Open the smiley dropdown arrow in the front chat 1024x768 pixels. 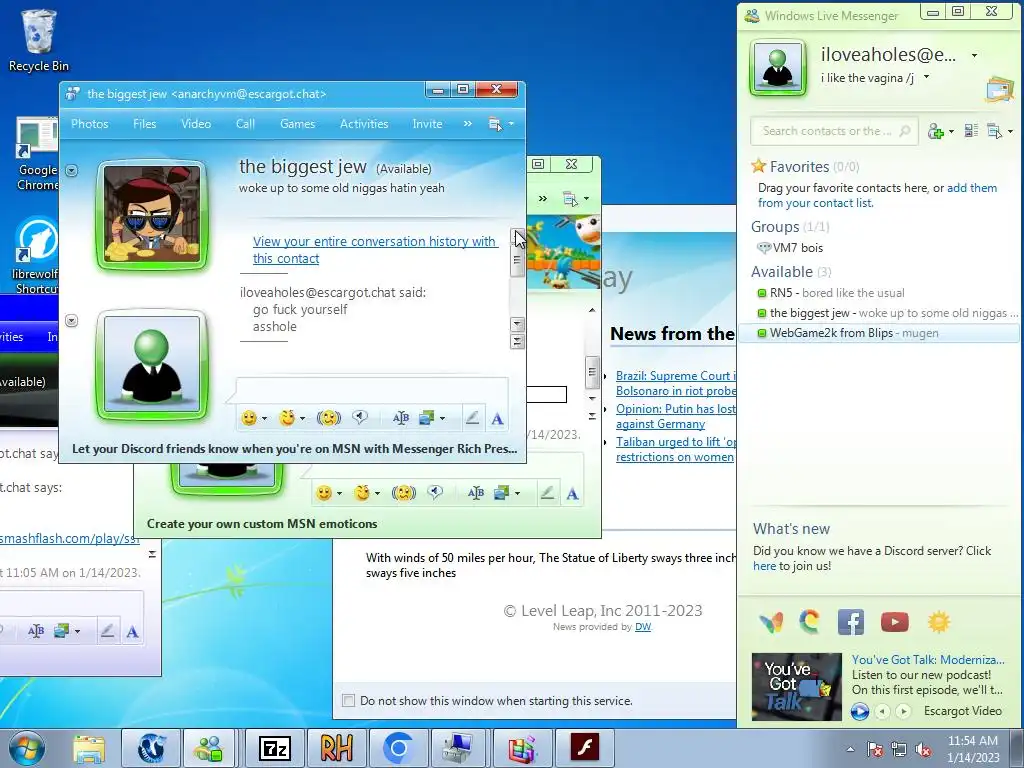[265, 419]
